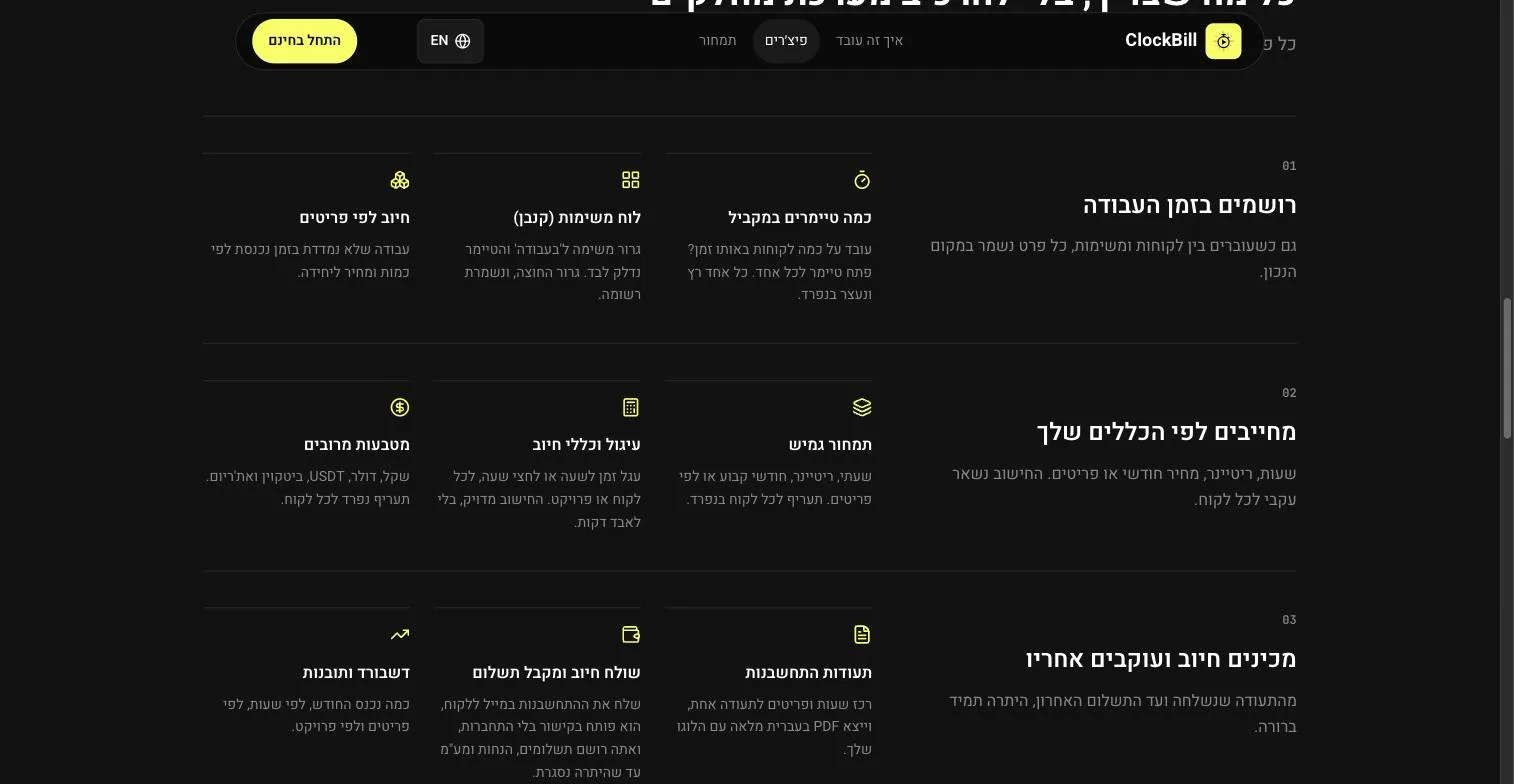Screen dimensions: 1514x784
Task: Click section title מכינים חיוב ועוקבים אחריו
Action: [1161, 659]
